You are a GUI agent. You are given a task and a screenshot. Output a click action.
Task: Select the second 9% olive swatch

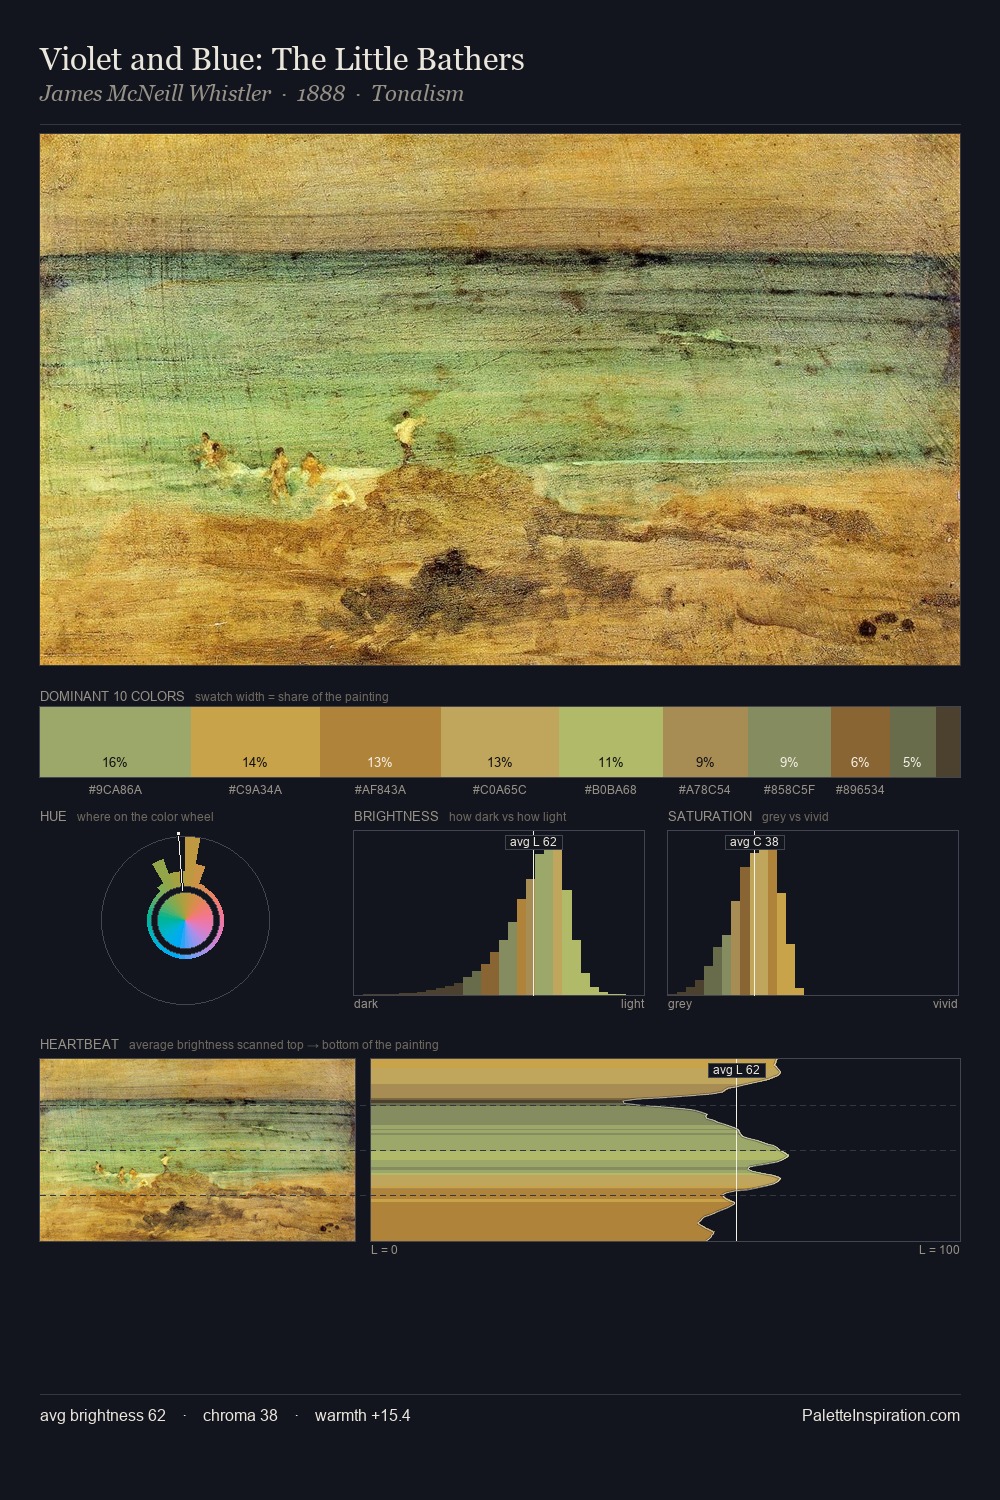(x=789, y=742)
